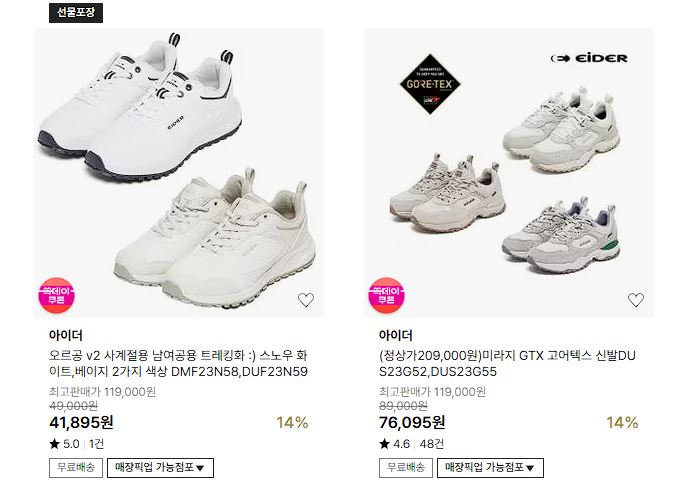Screen dimensions: 687x496
Task: Click the 선물포장 black label
Action: point(76,12)
